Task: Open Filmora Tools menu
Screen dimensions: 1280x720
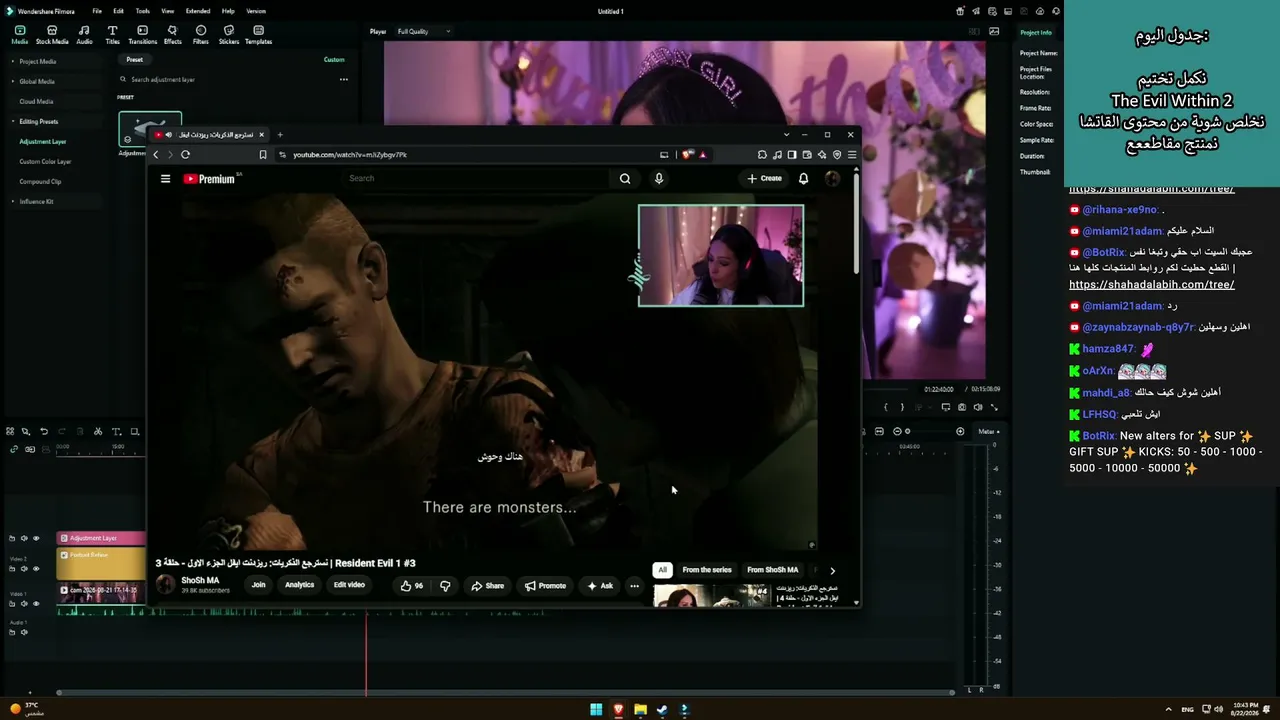Action: click(142, 11)
